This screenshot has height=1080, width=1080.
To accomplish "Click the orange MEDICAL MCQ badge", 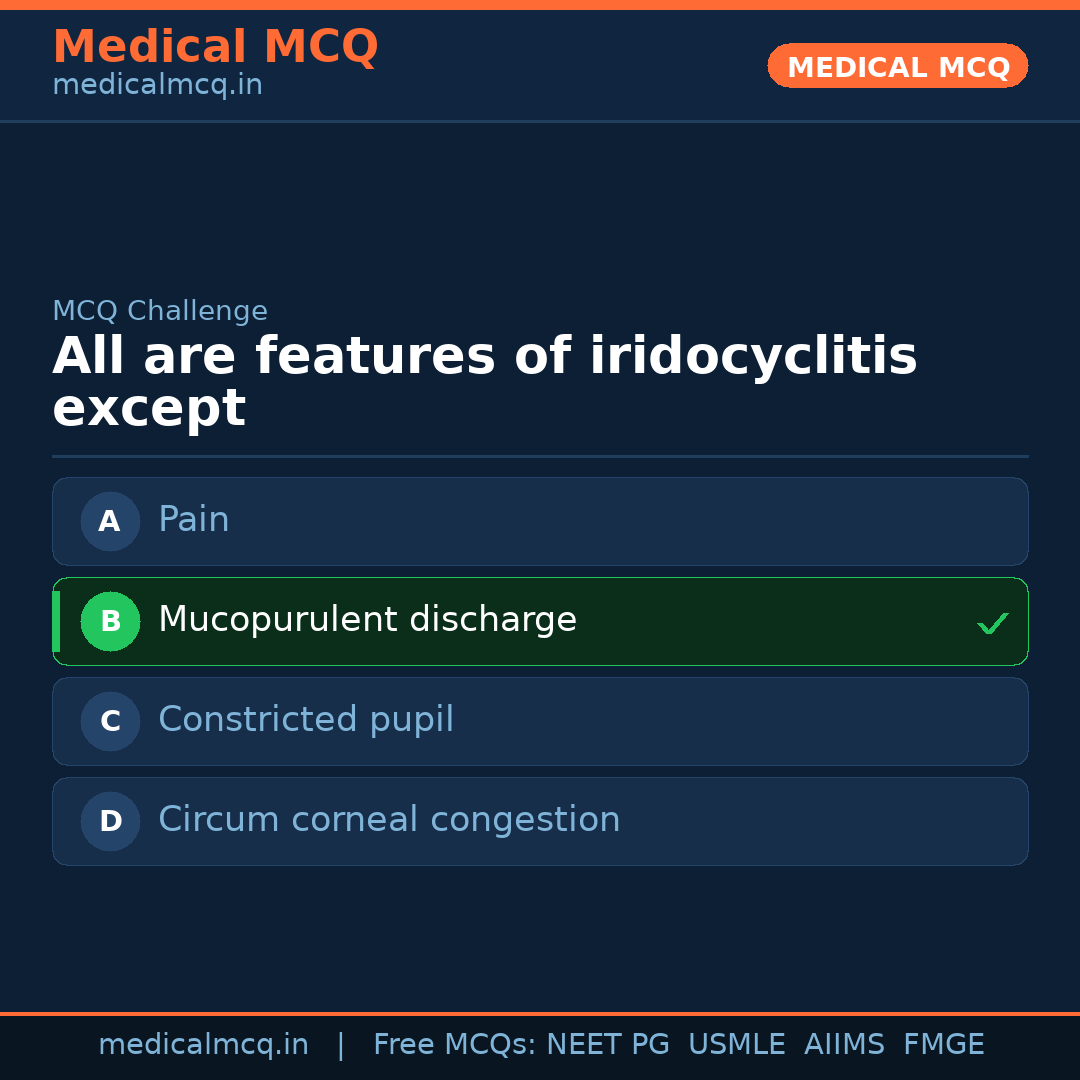I will tap(897, 66).
